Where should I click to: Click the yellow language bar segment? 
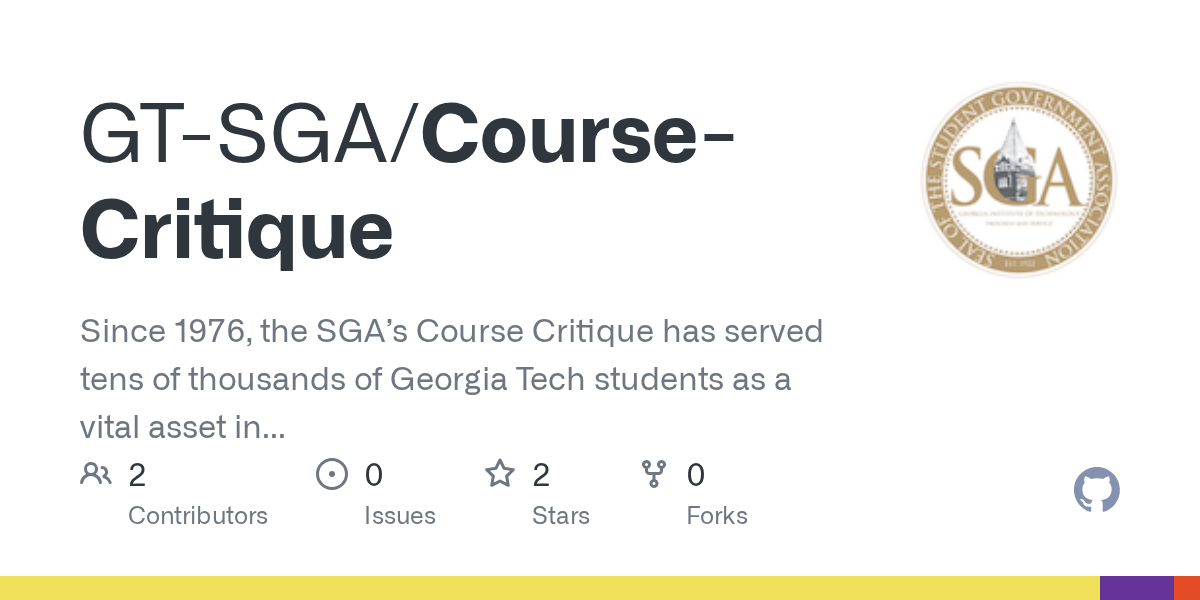click(x=550, y=588)
